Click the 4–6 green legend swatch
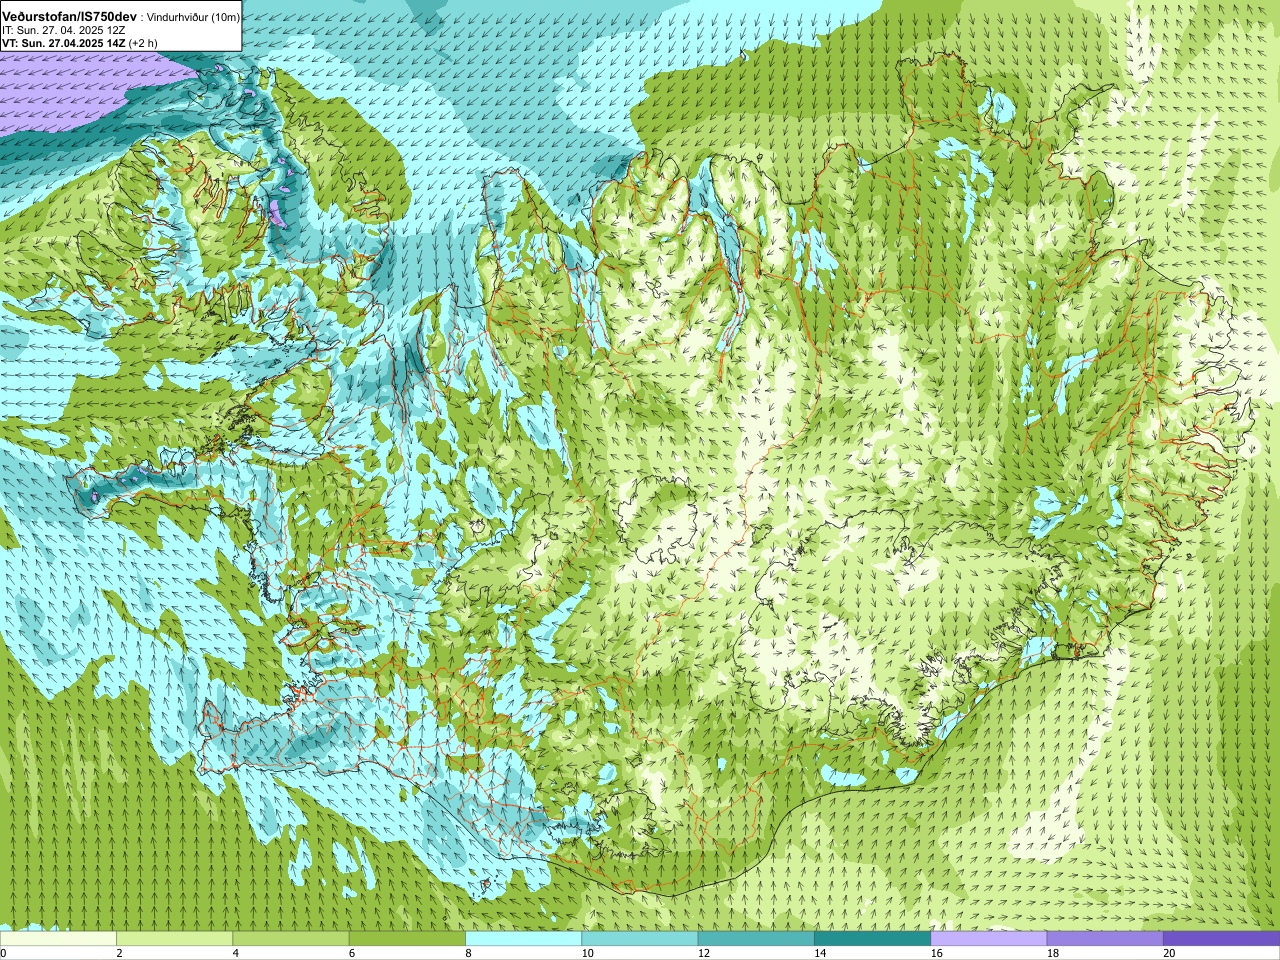 291,939
